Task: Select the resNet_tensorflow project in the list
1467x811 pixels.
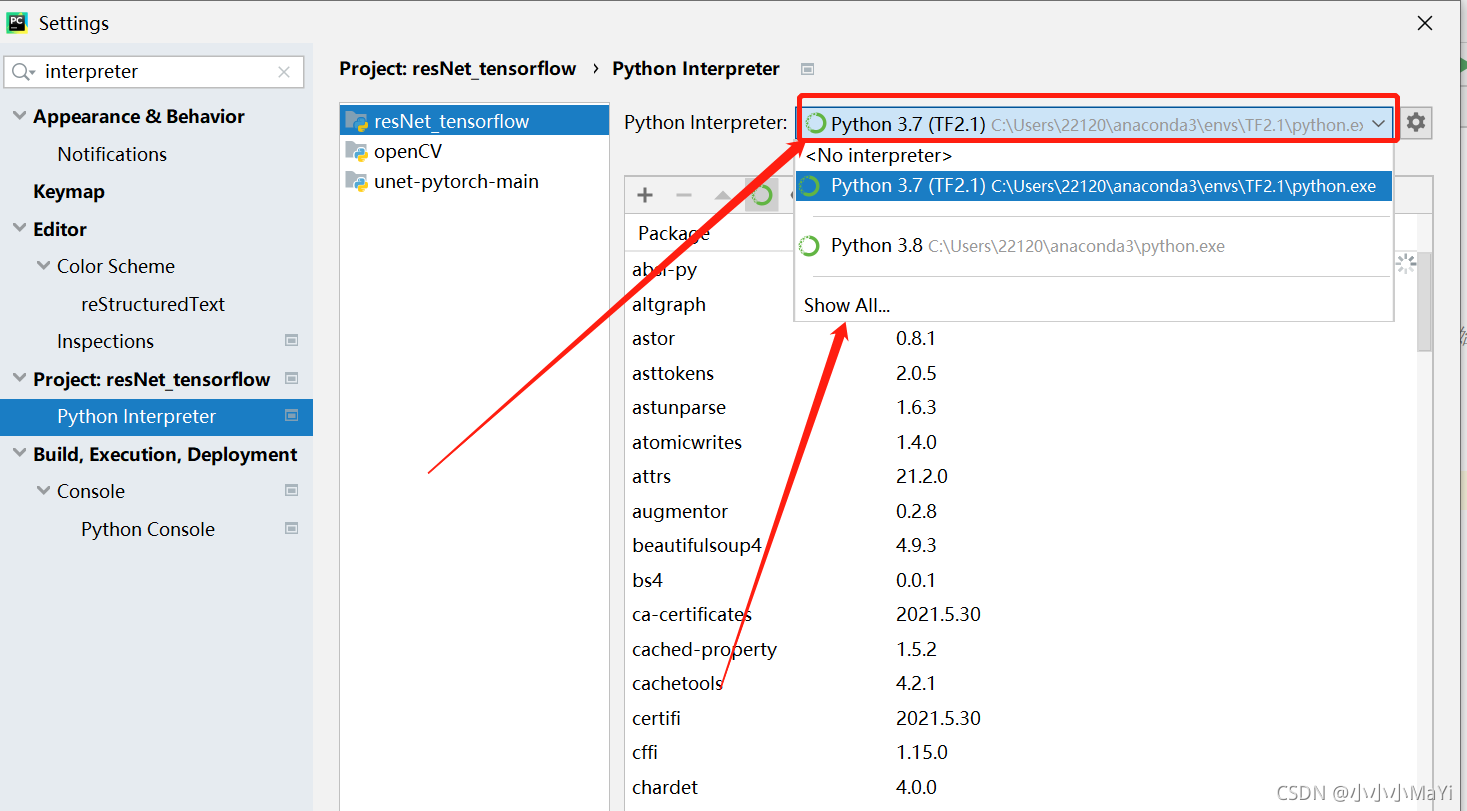Action: 474,121
